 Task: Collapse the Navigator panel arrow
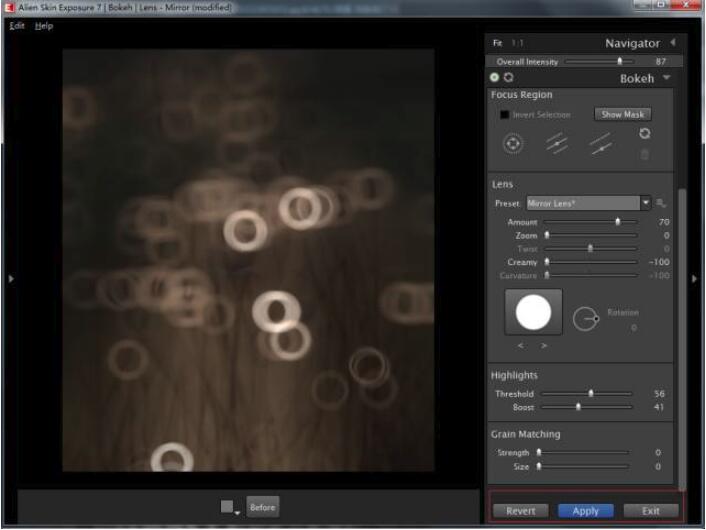672,43
